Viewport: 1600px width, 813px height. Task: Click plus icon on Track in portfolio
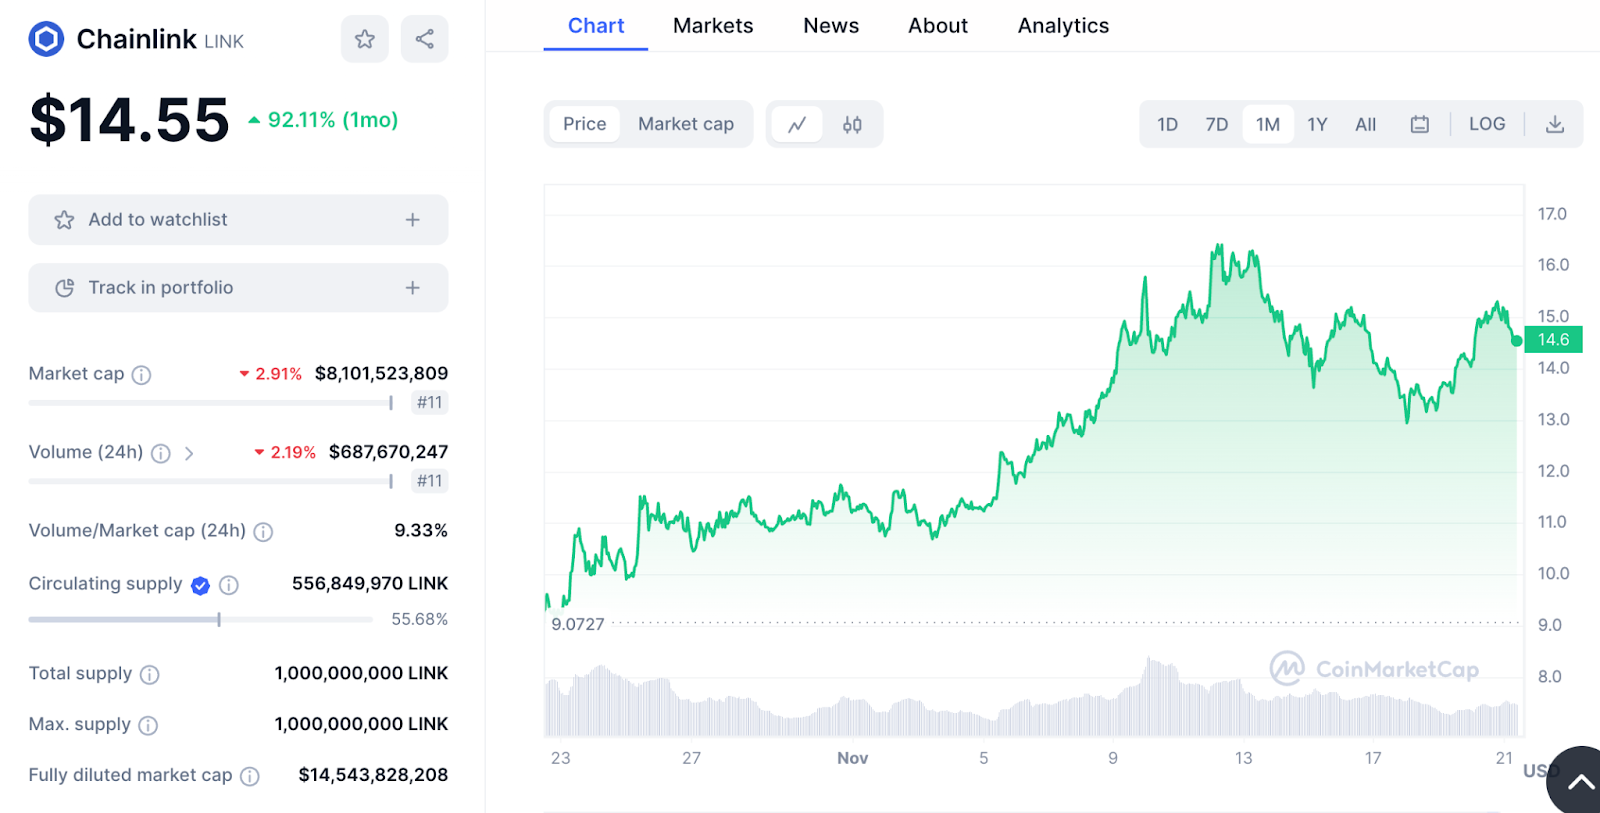point(412,288)
